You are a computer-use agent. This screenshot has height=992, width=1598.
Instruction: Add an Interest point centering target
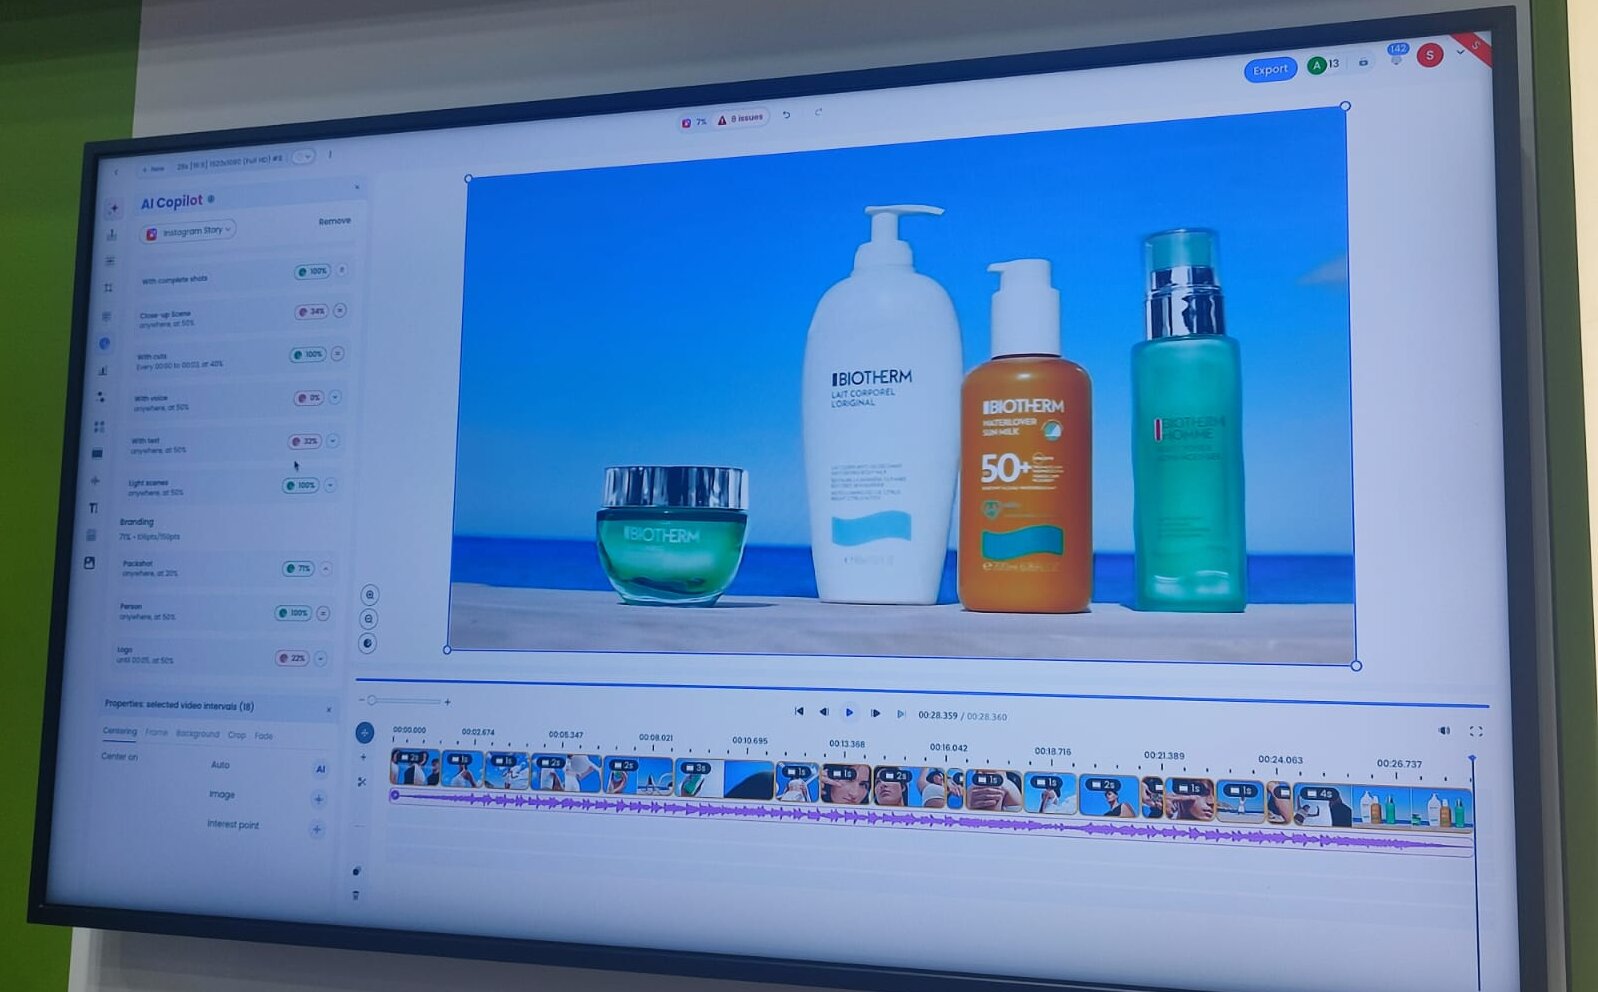click(316, 829)
